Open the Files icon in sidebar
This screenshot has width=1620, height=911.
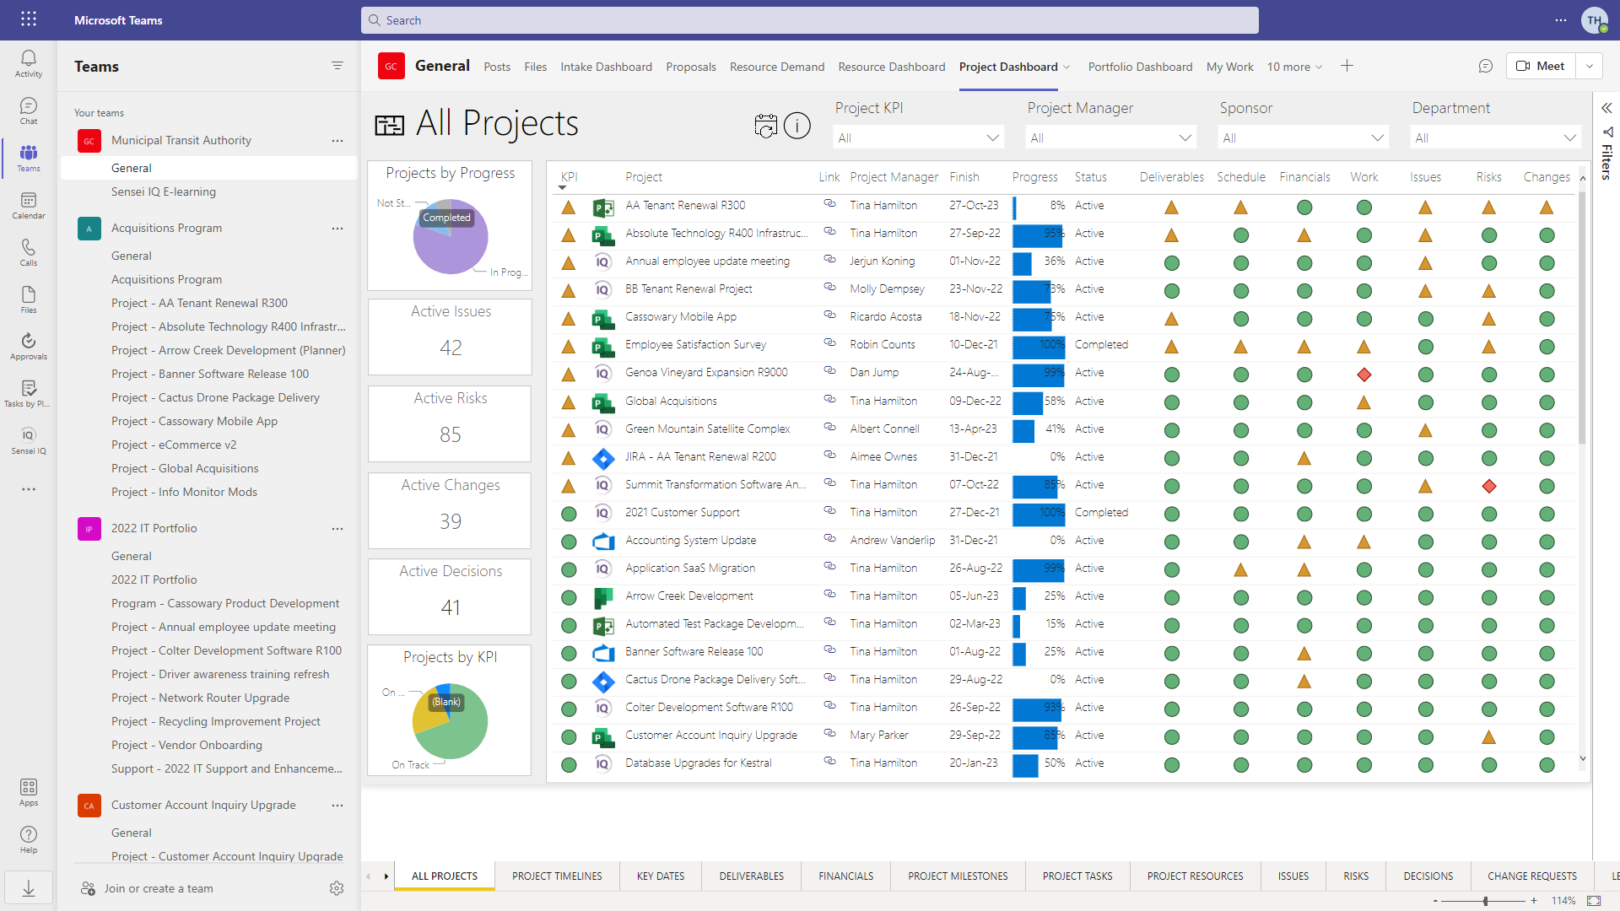point(28,299)
